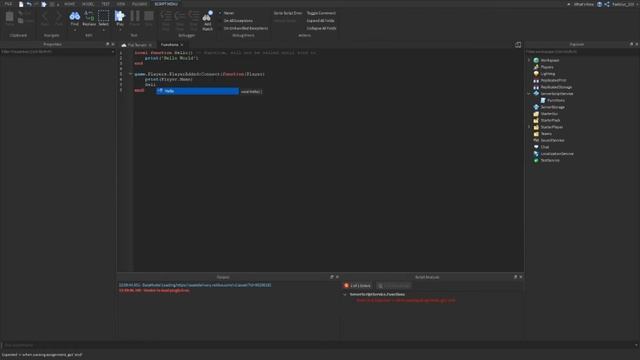Select TestService in Explorer
This screenshot has height=360, width=640.
pyautogui.click(x=550, y=160)
